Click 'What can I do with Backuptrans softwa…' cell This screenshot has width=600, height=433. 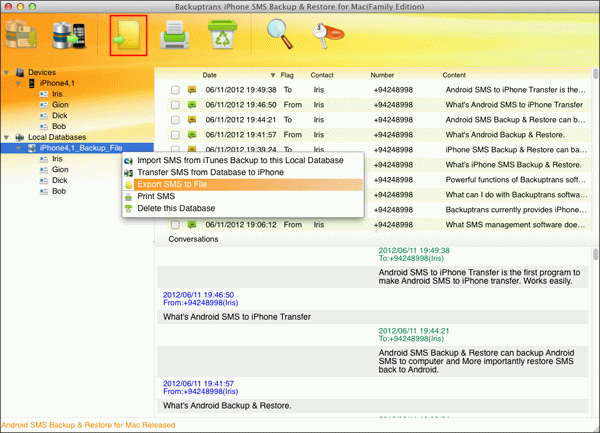tap(516, 195)
